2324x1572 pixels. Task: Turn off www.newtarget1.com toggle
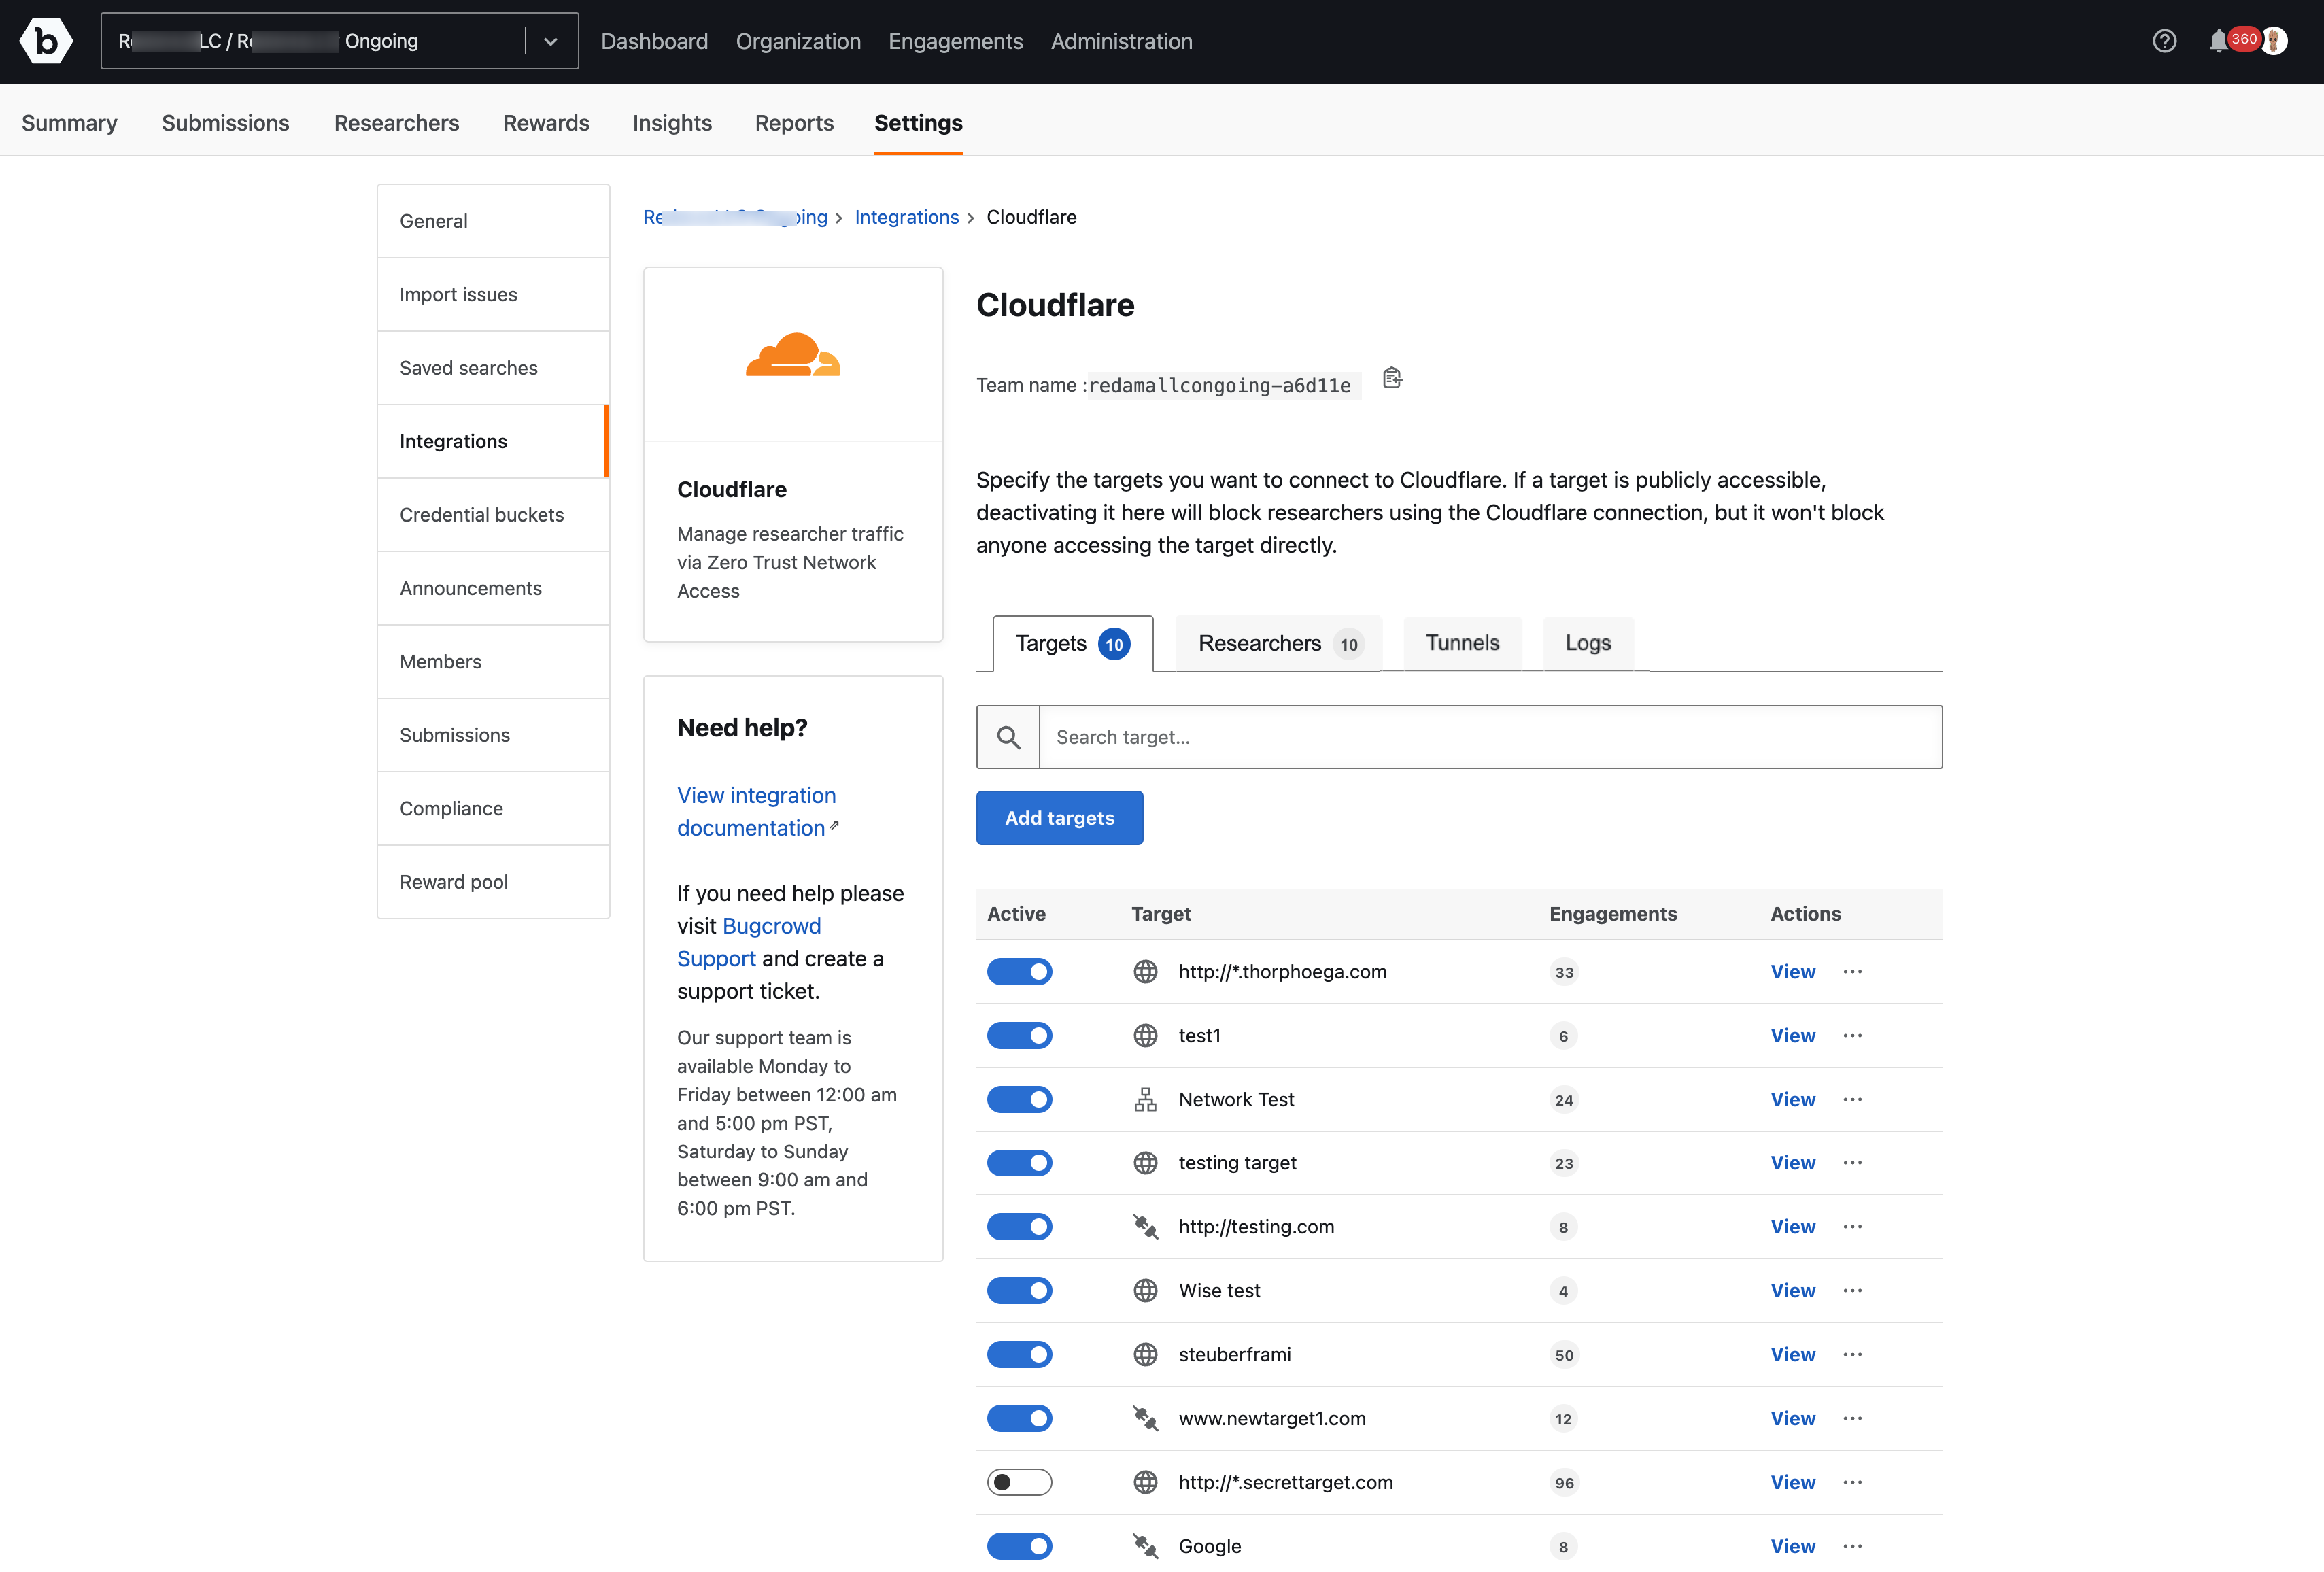pos(1019,1419)
